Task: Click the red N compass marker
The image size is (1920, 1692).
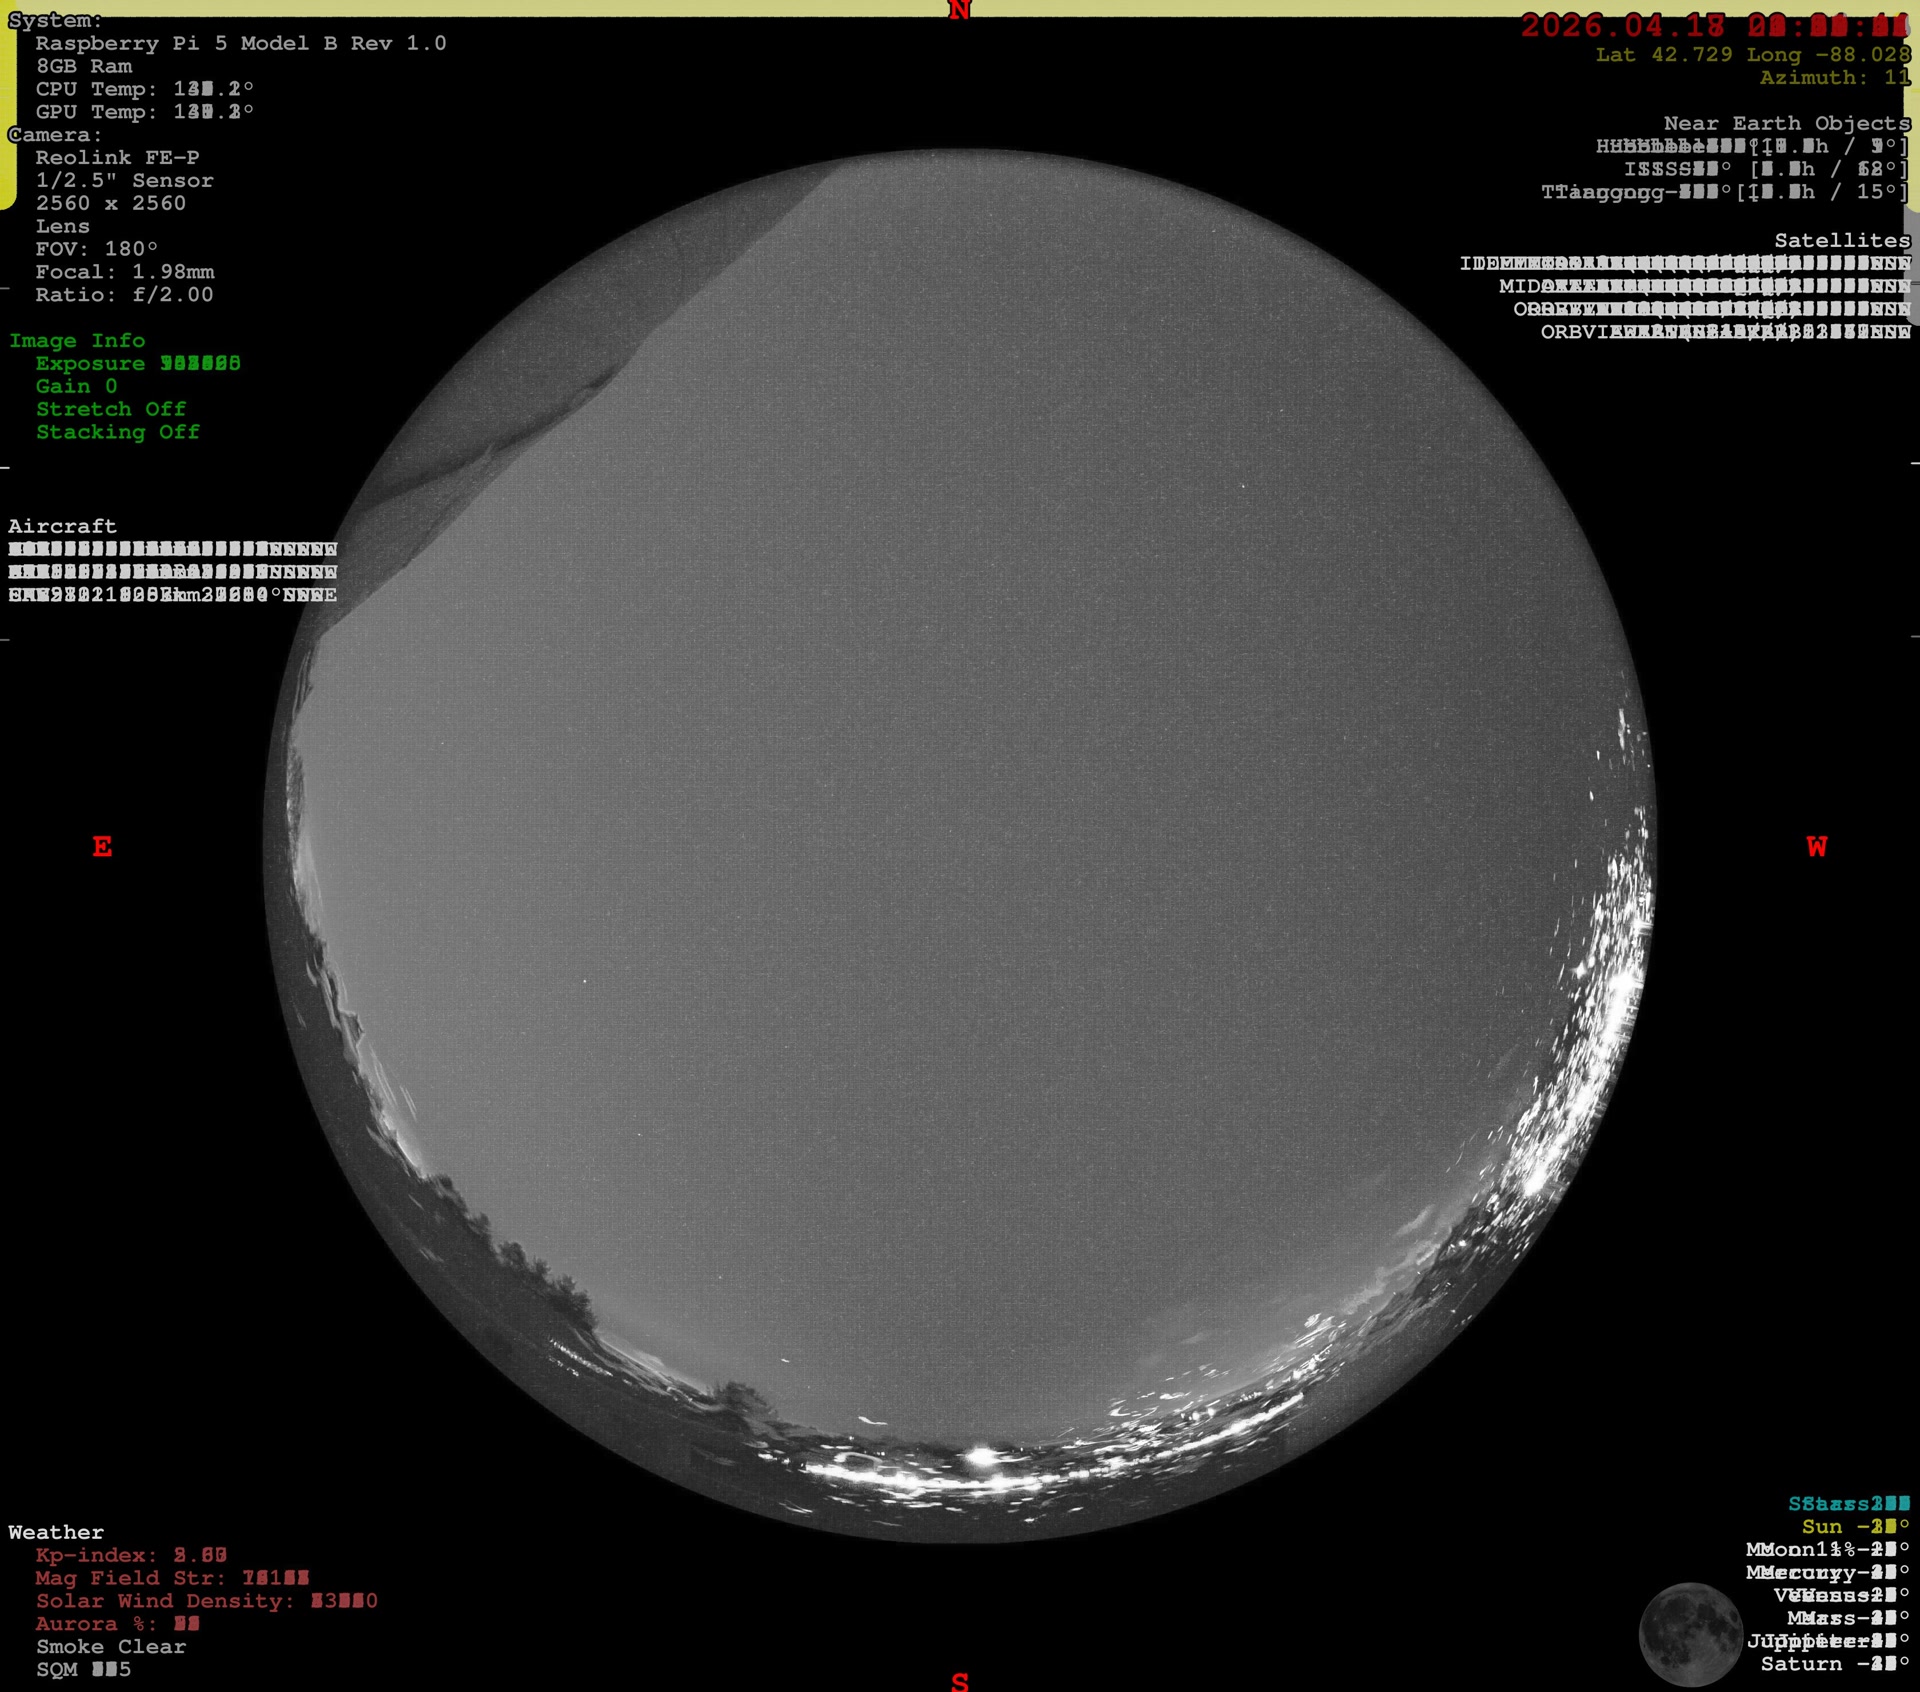Action: (959, 11)
